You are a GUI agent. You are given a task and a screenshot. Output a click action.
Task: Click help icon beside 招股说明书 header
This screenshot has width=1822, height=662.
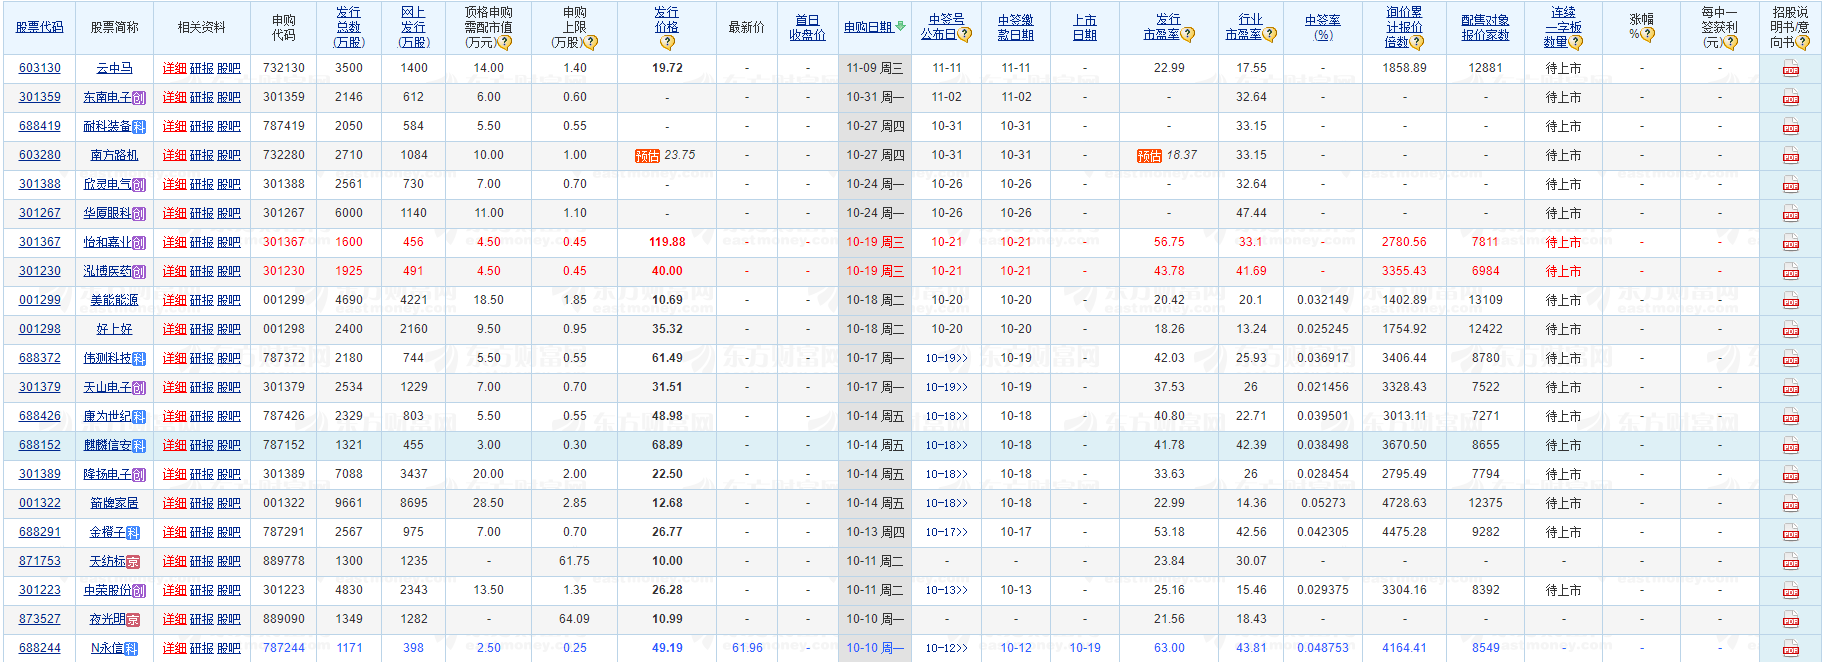1803,43
